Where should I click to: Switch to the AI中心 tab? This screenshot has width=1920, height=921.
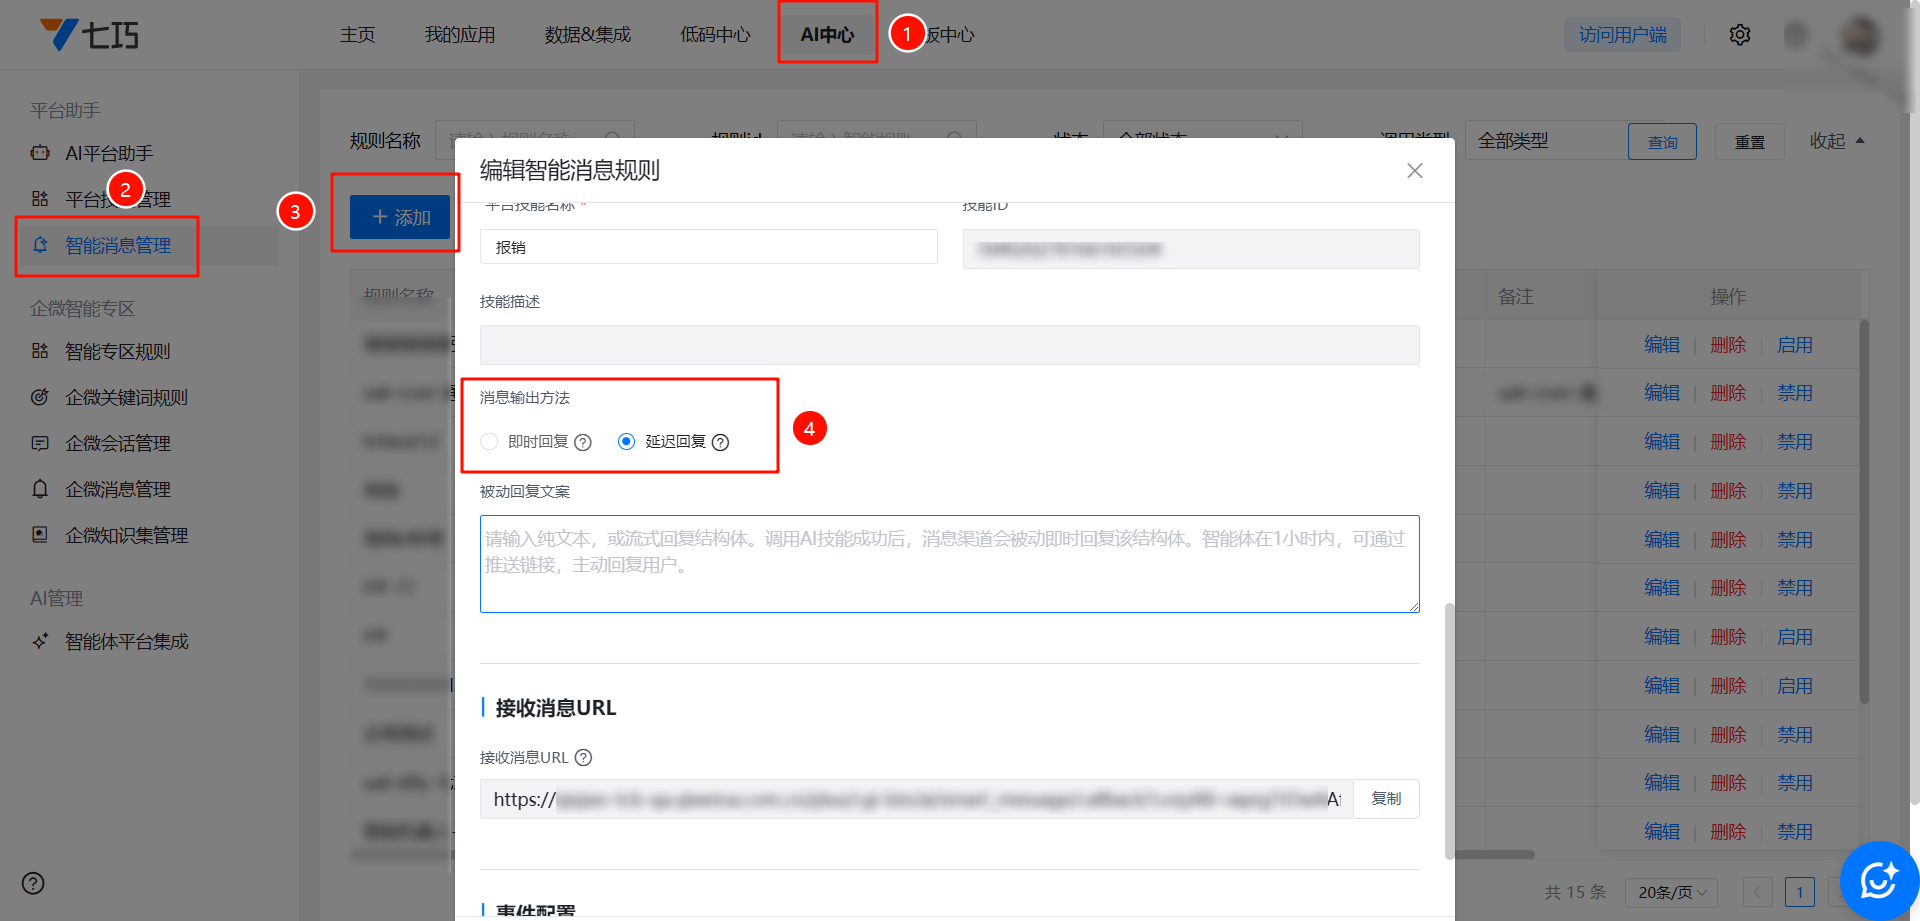tap(827, 35)
